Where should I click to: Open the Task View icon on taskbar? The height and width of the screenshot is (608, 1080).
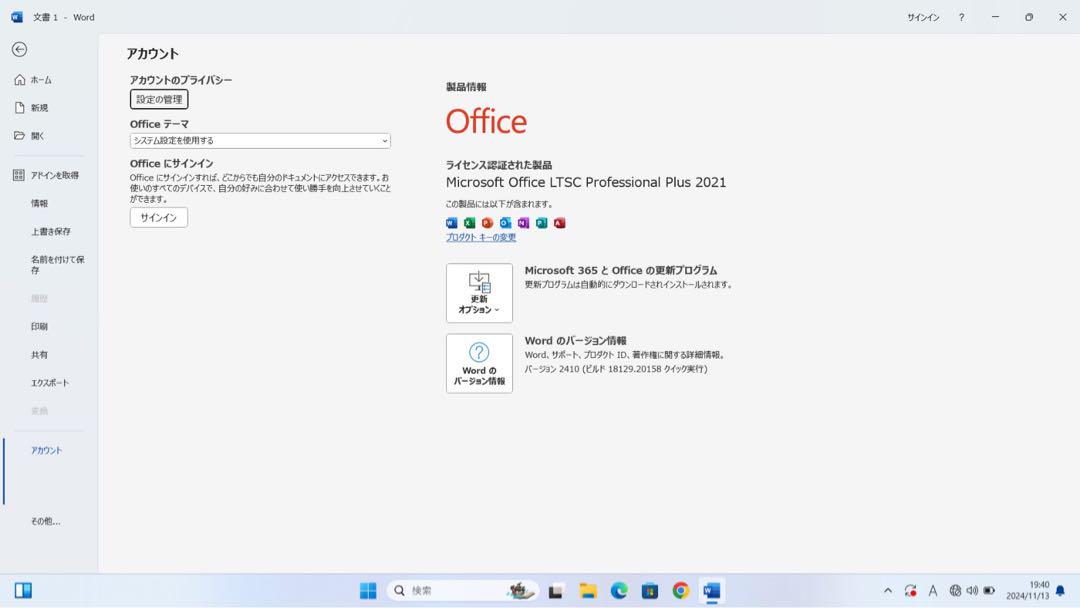point(556,591)
